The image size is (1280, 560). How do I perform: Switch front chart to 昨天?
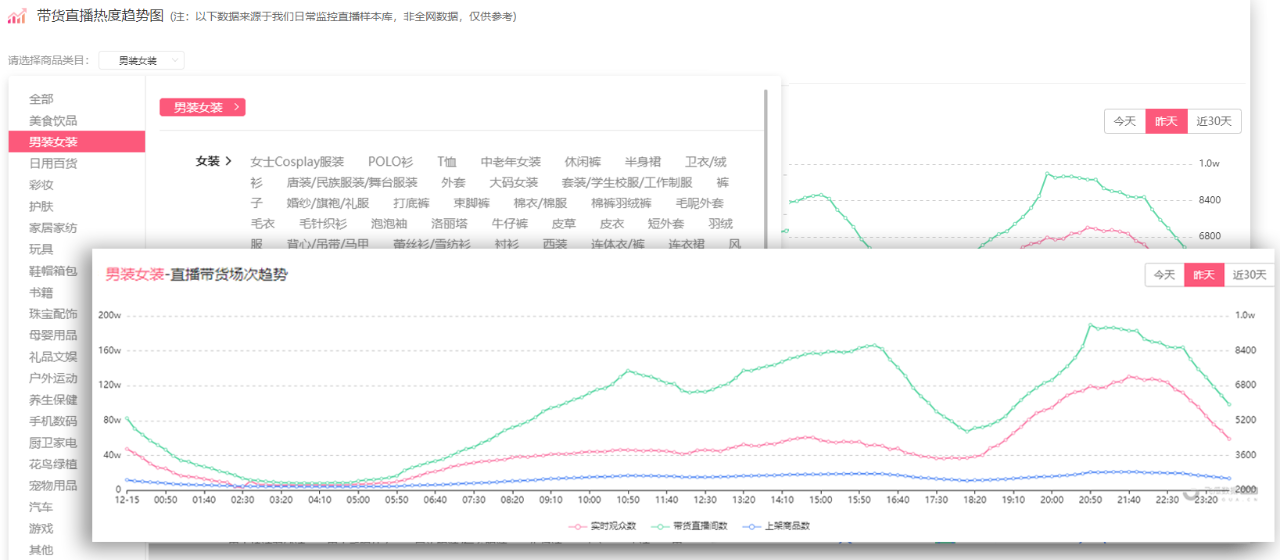pos(1204,275)
